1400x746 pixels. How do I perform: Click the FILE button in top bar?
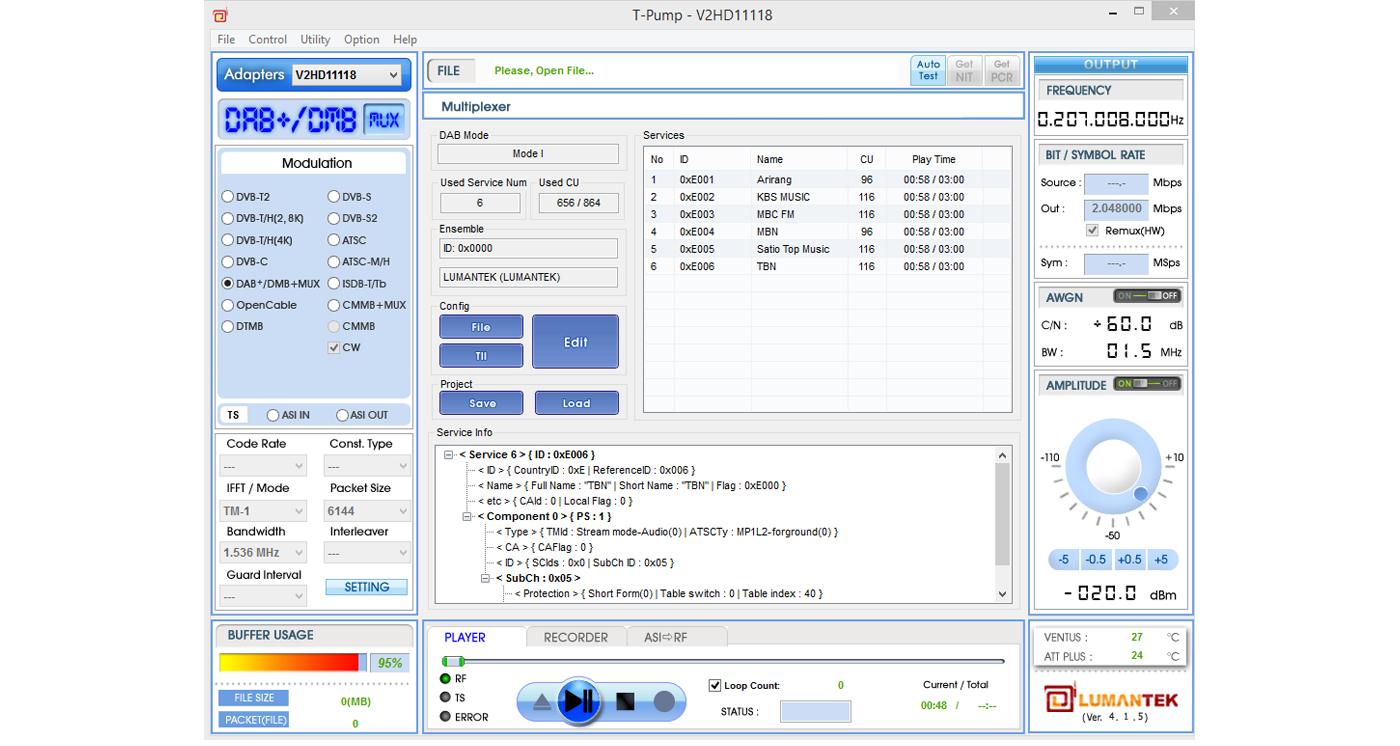click(449, 71)
